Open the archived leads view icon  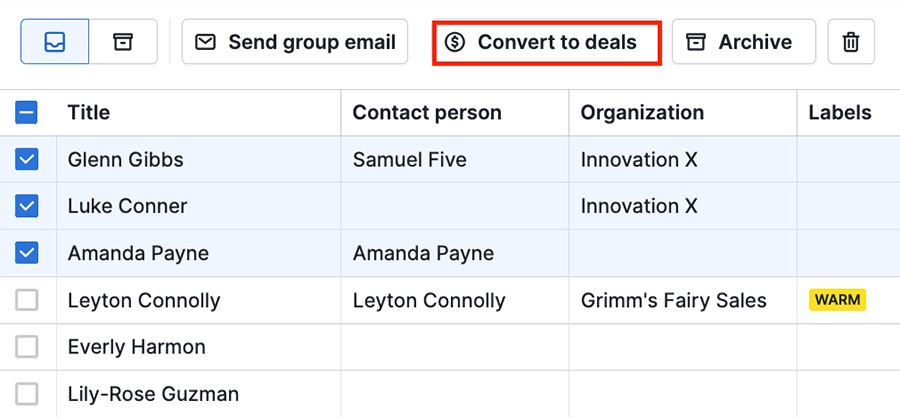coord(123,42)
